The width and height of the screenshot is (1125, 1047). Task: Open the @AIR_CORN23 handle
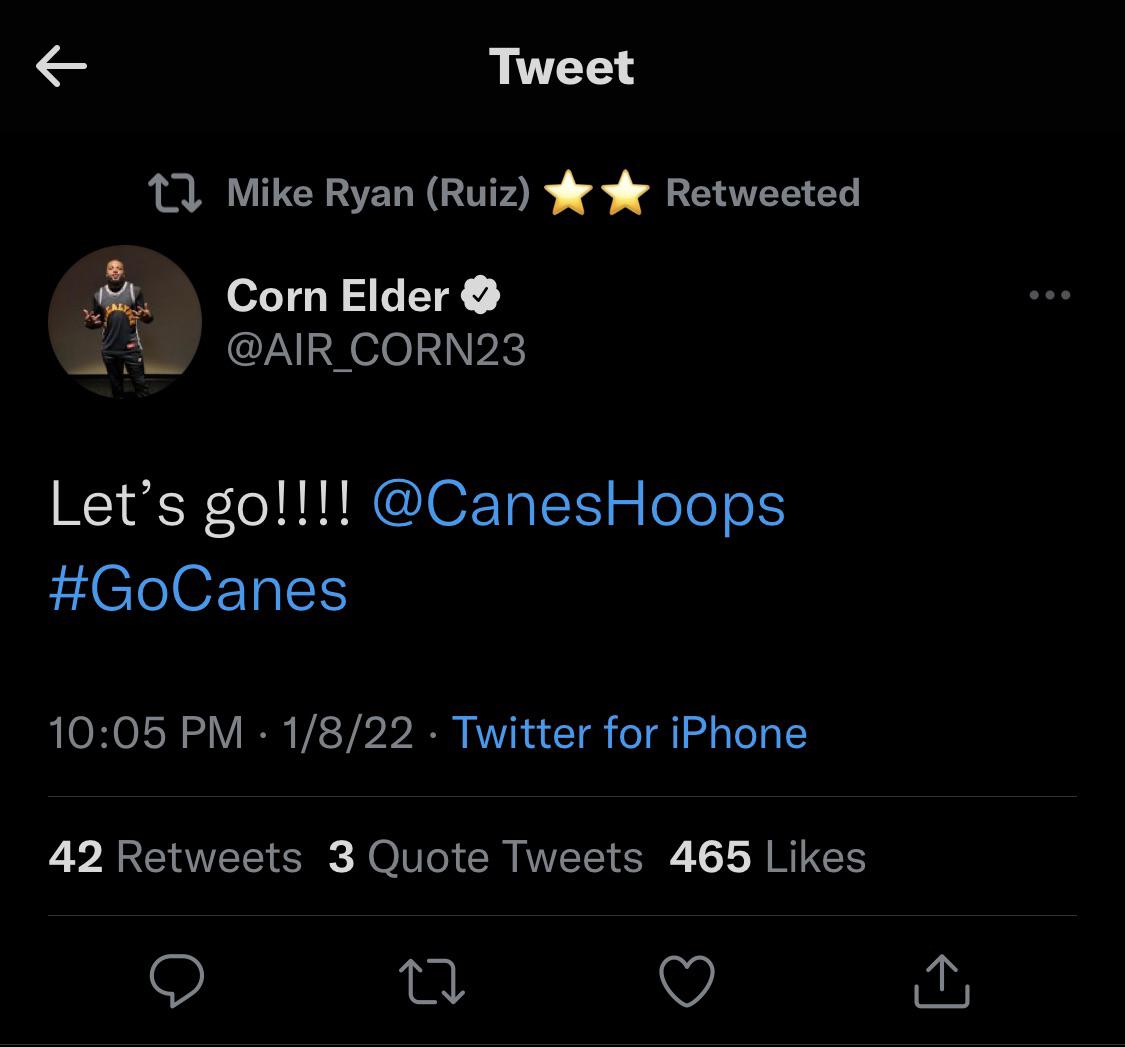pyautogui.click(x=376, y=350)
